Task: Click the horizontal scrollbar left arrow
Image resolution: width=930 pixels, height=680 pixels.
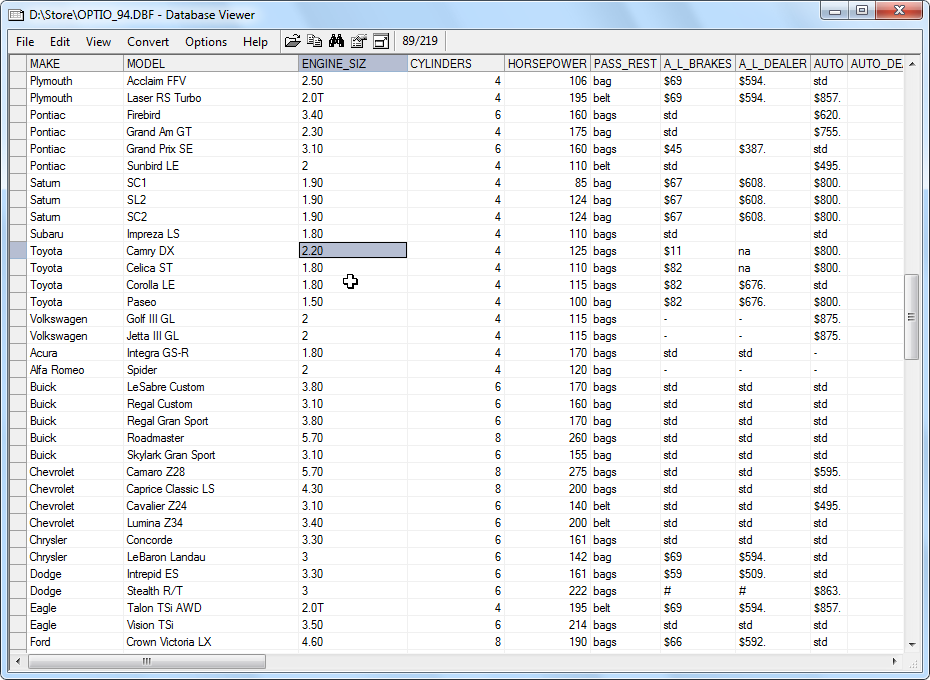Action: (x=18, y=661)
